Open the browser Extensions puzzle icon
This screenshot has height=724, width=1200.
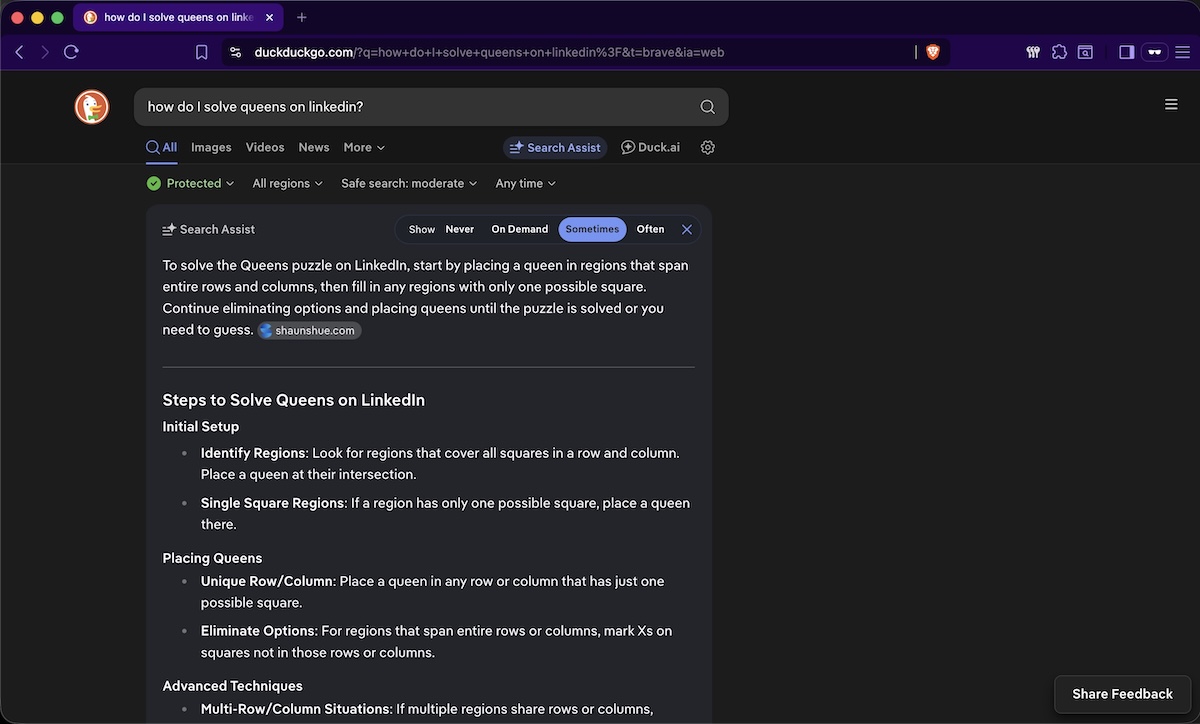(1059, 51)
